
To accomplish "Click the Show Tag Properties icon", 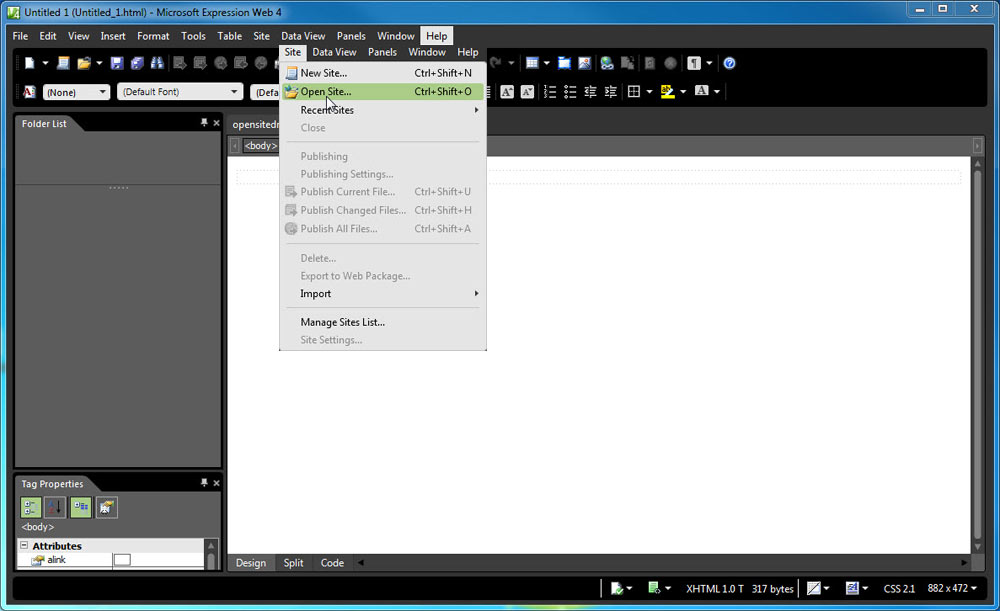I will (x=107, y=508).
